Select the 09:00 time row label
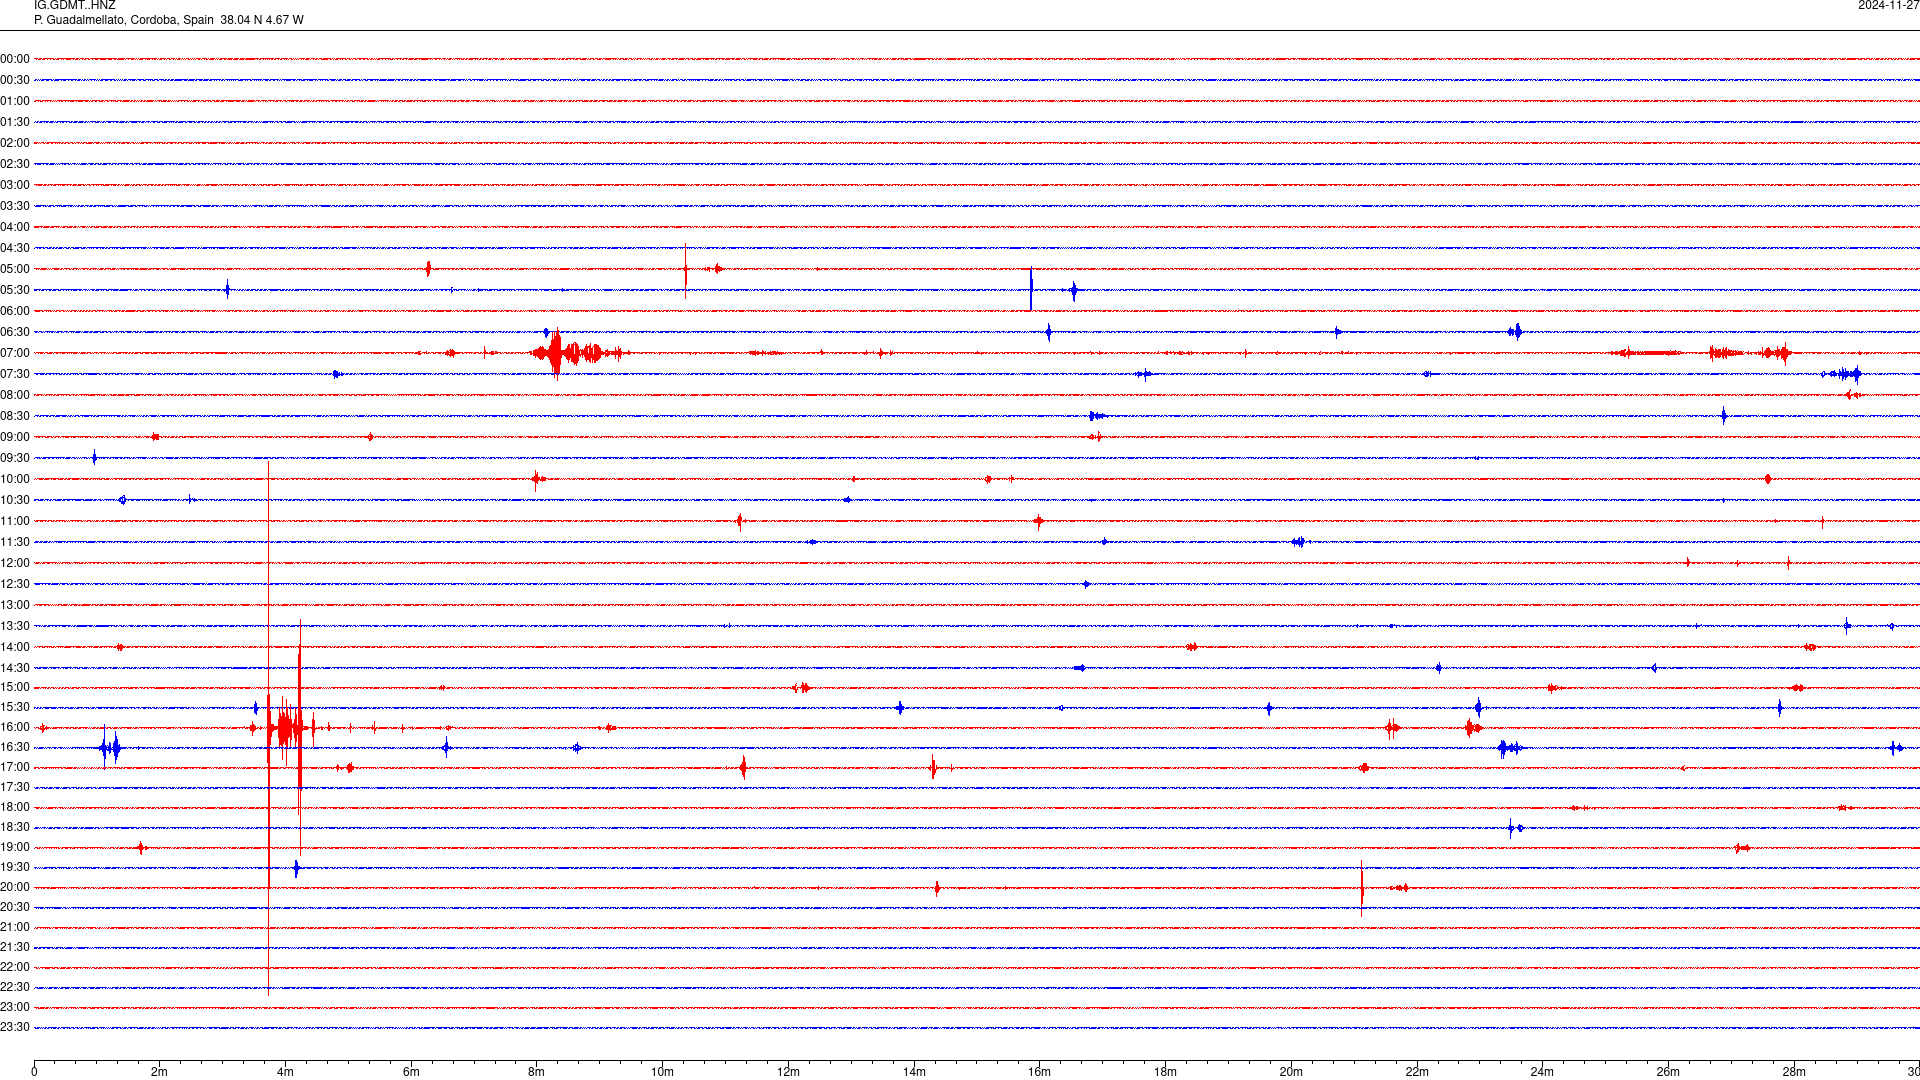 click(x=15, y=437)
